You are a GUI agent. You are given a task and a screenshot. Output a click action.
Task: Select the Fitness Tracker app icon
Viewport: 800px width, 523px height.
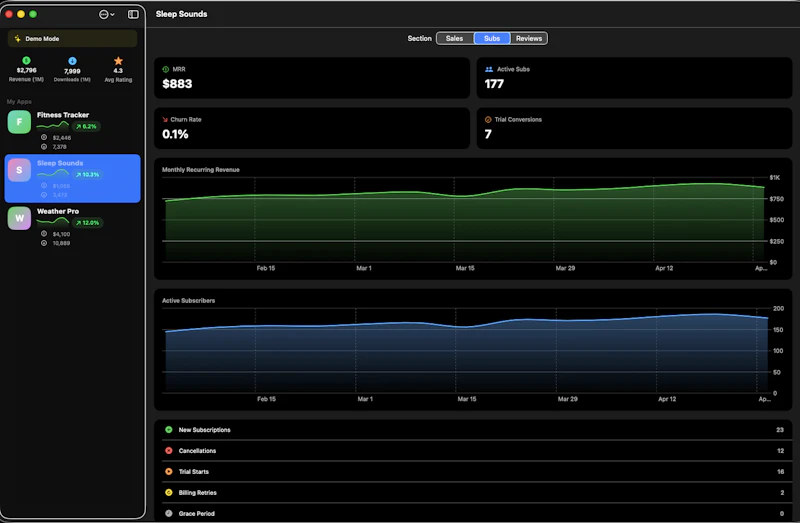pos(19,122)
